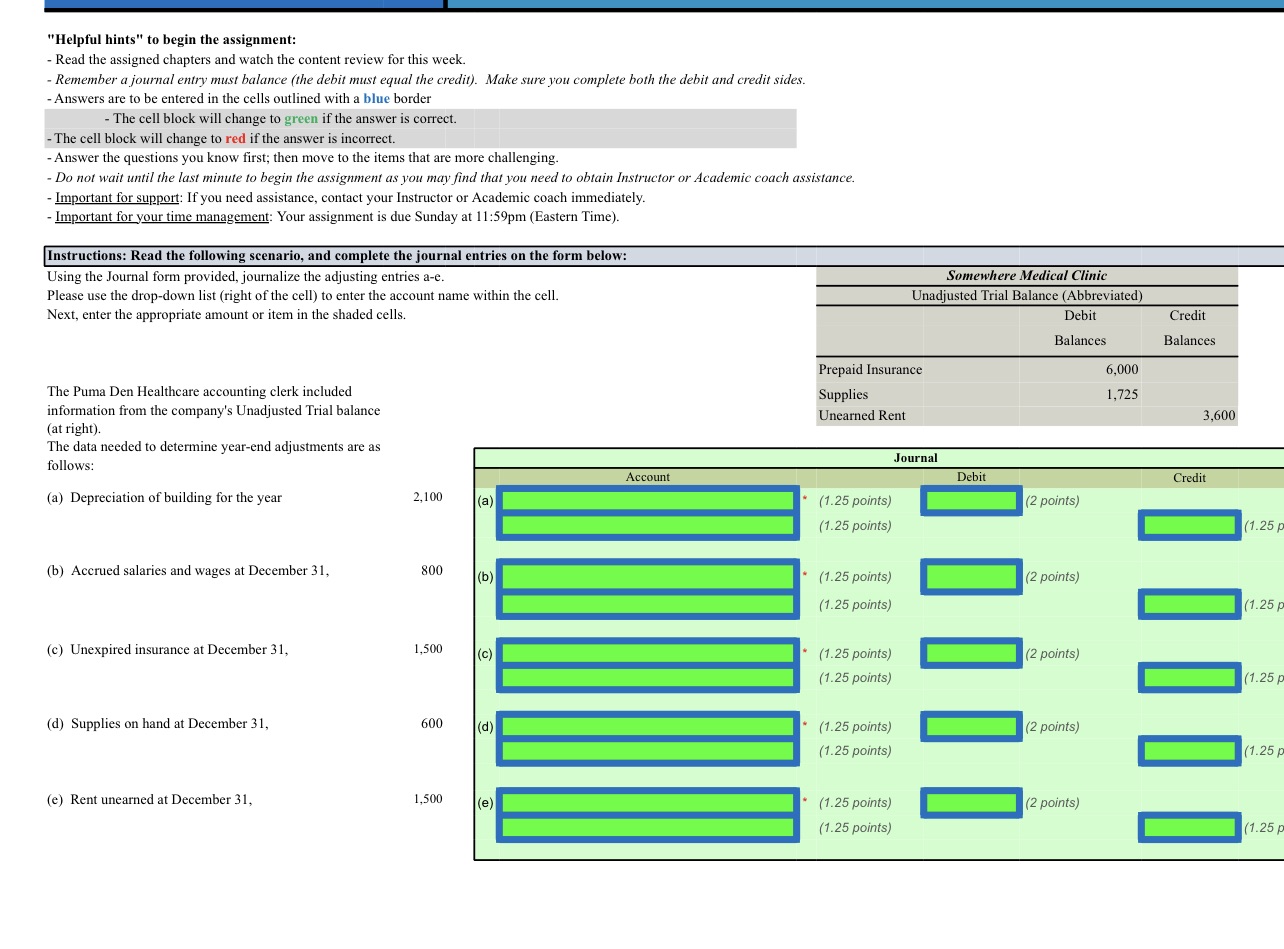Select the Debit amount cell for entry (a)

(971, 500)
